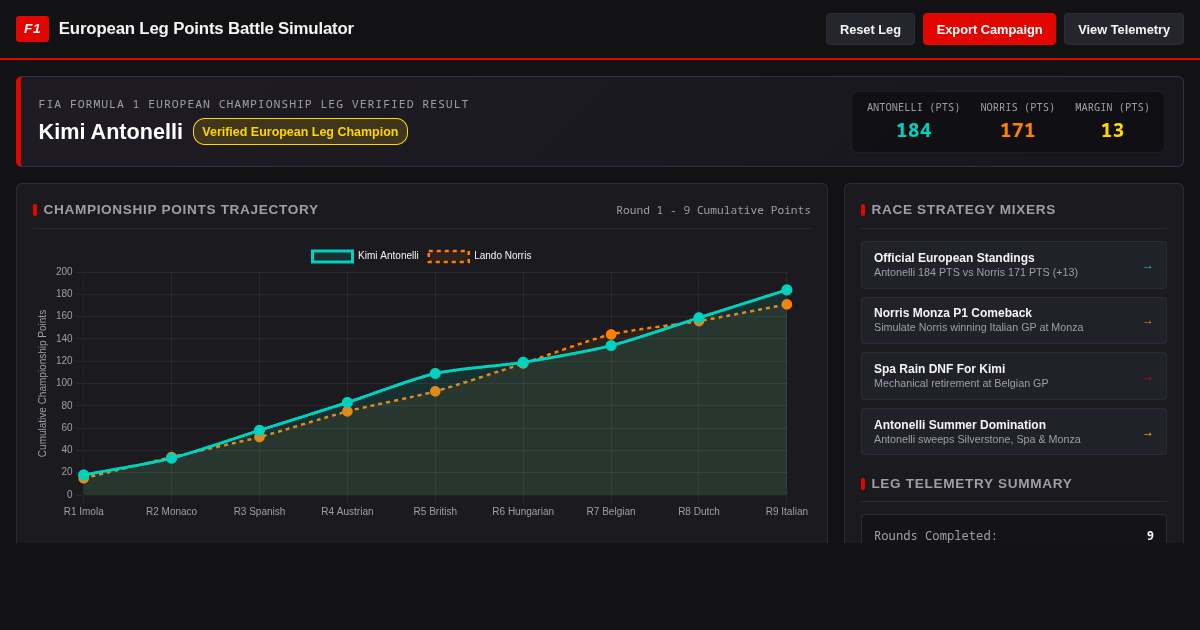
Task: Apply Spa Rain DNF For Kimi scenario
Action: coord(1014,376)
